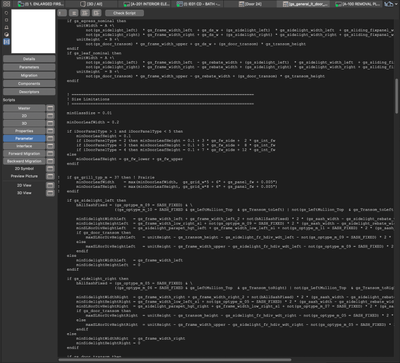The image size is (400, 363).
Task: Open 2D script in separate window
Action: [50, 116]
